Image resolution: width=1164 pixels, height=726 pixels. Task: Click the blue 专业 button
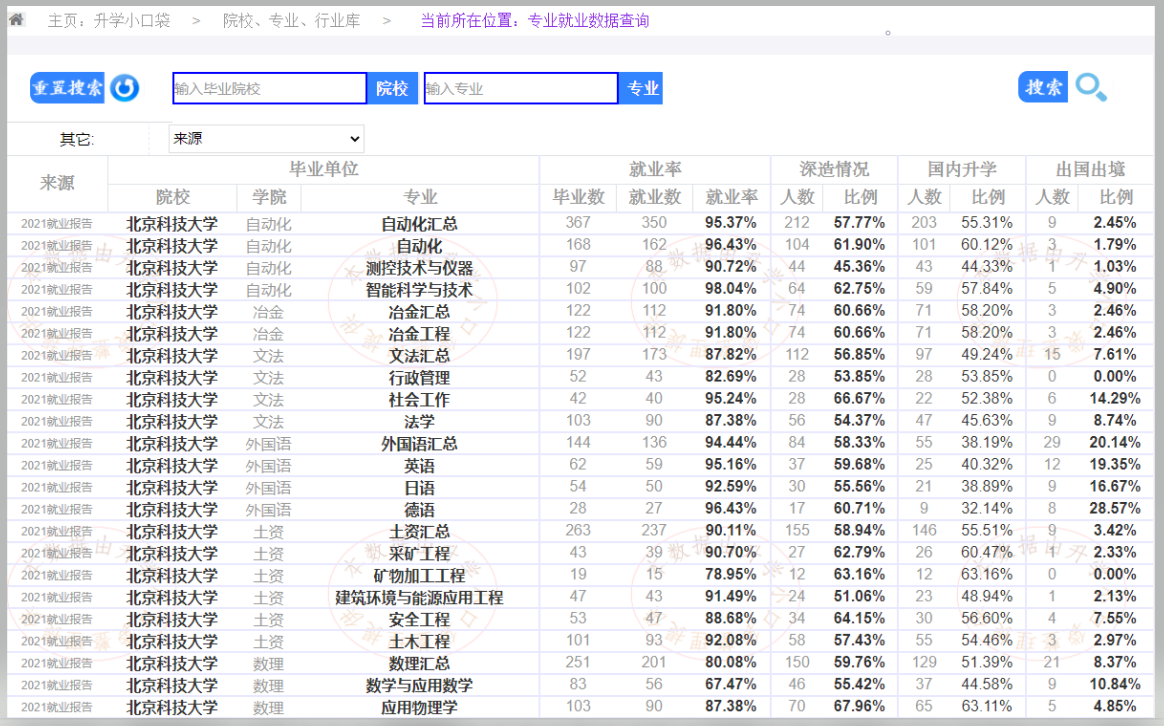(642, 88)
